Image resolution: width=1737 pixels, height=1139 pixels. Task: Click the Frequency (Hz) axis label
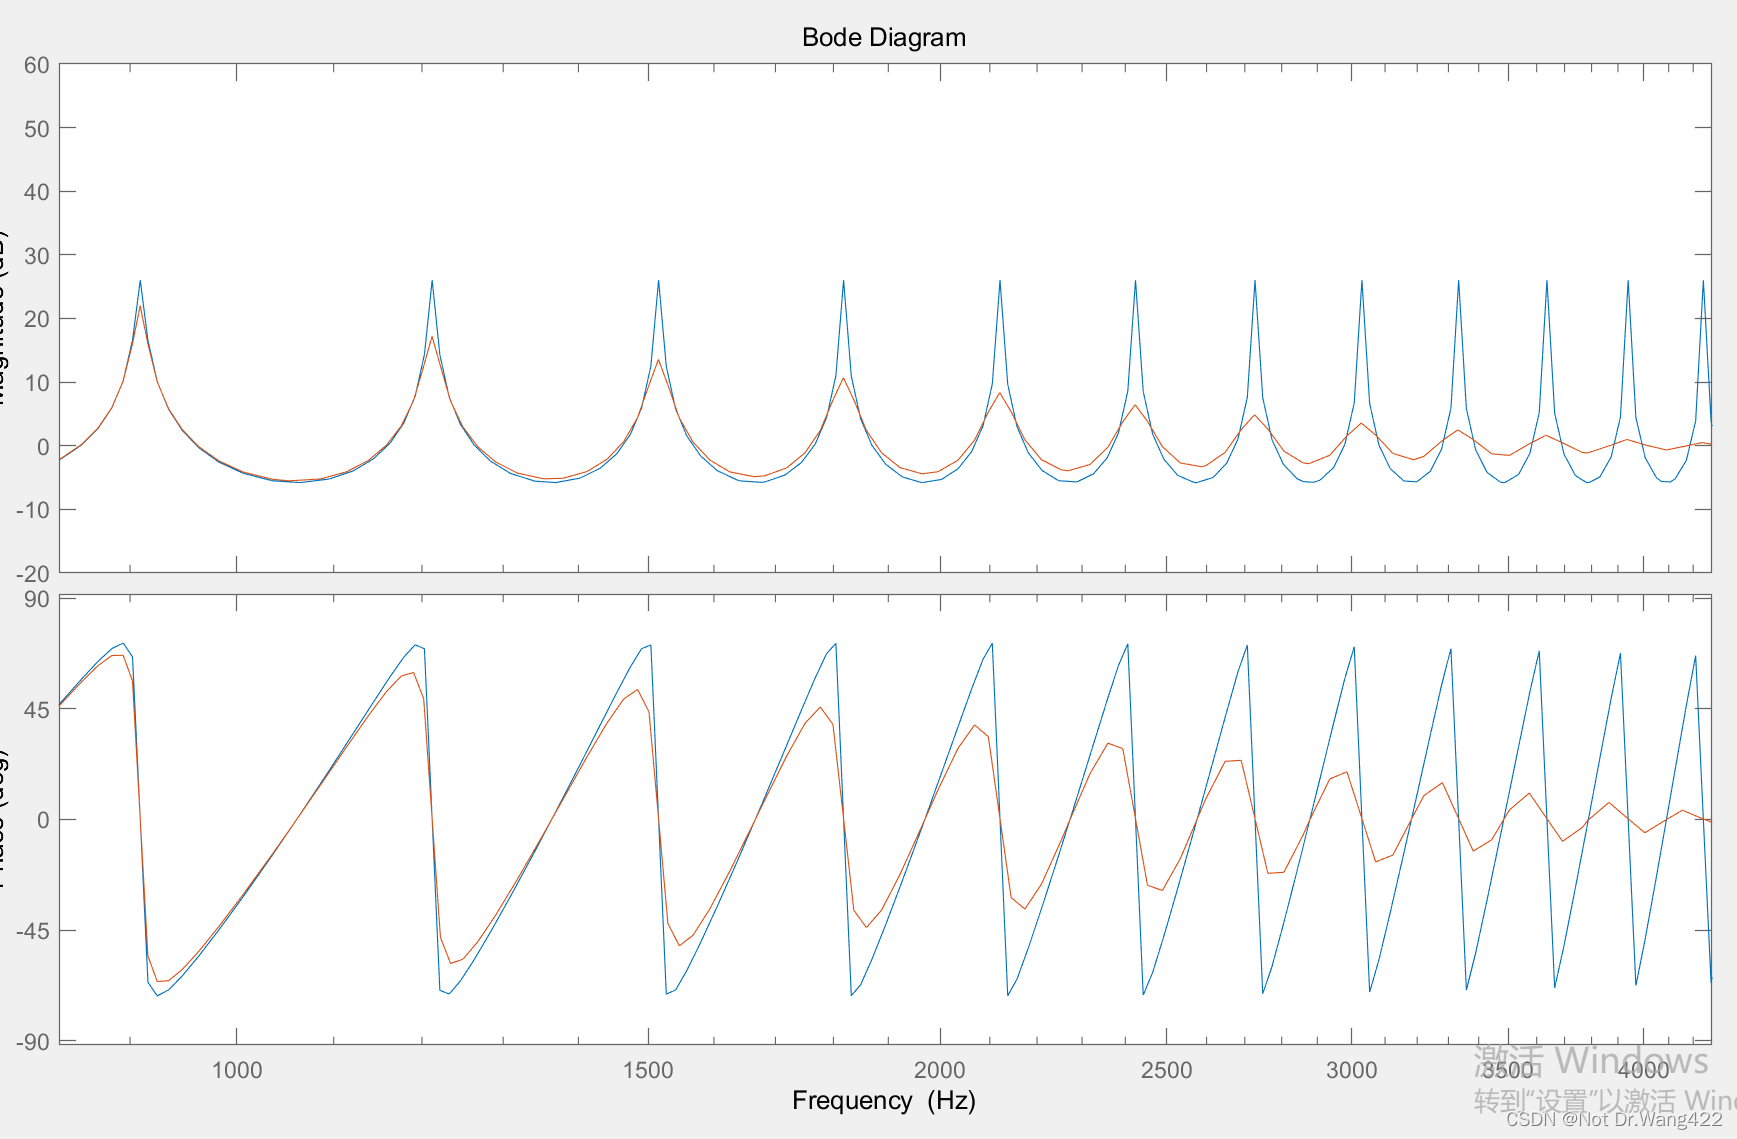884,1100
